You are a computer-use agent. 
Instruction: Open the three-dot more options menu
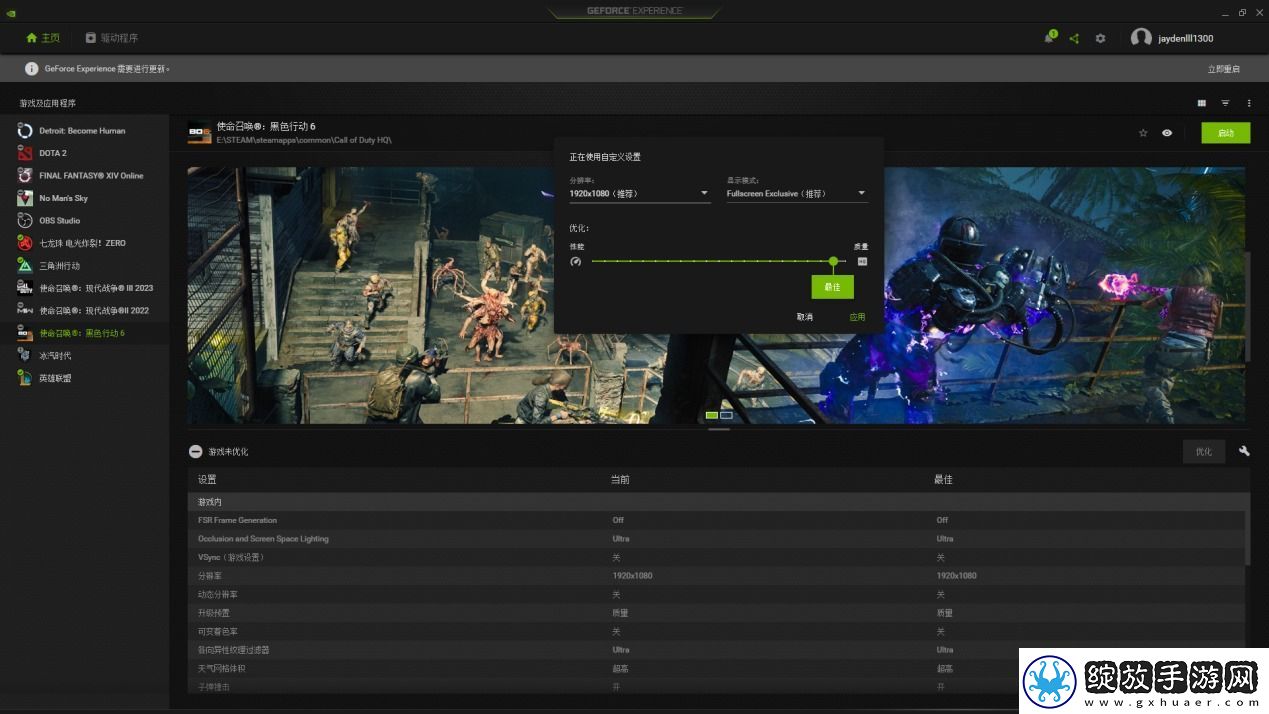tap(1249, 103)
